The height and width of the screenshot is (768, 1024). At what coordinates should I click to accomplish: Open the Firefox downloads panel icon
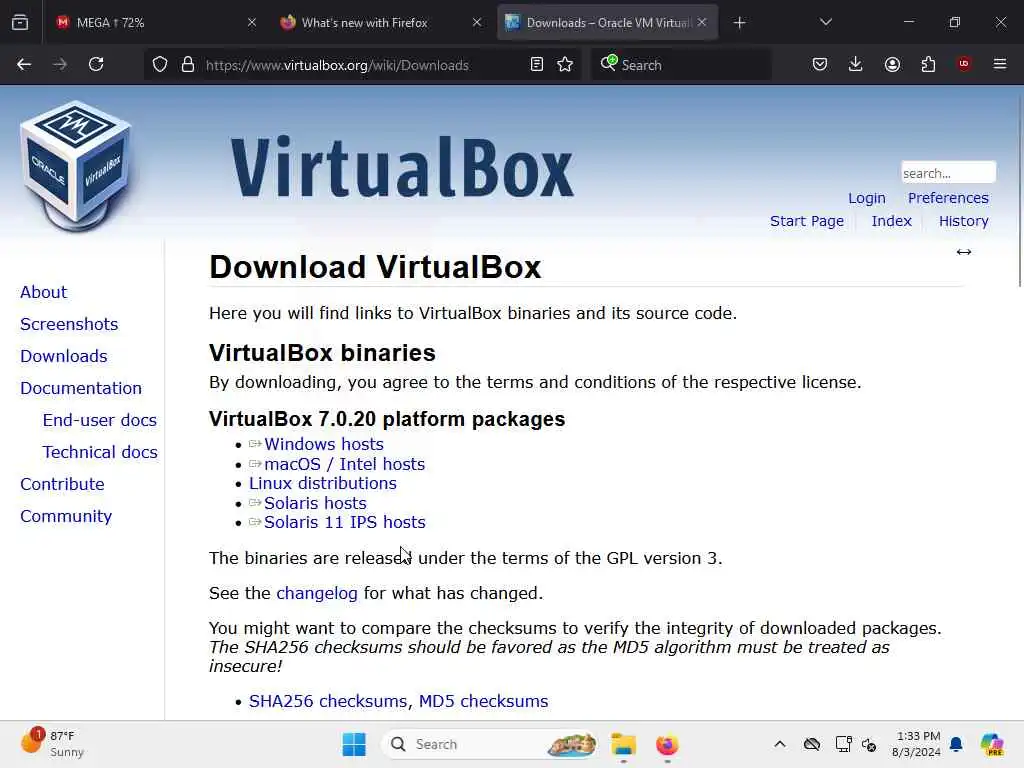point(856,64)
